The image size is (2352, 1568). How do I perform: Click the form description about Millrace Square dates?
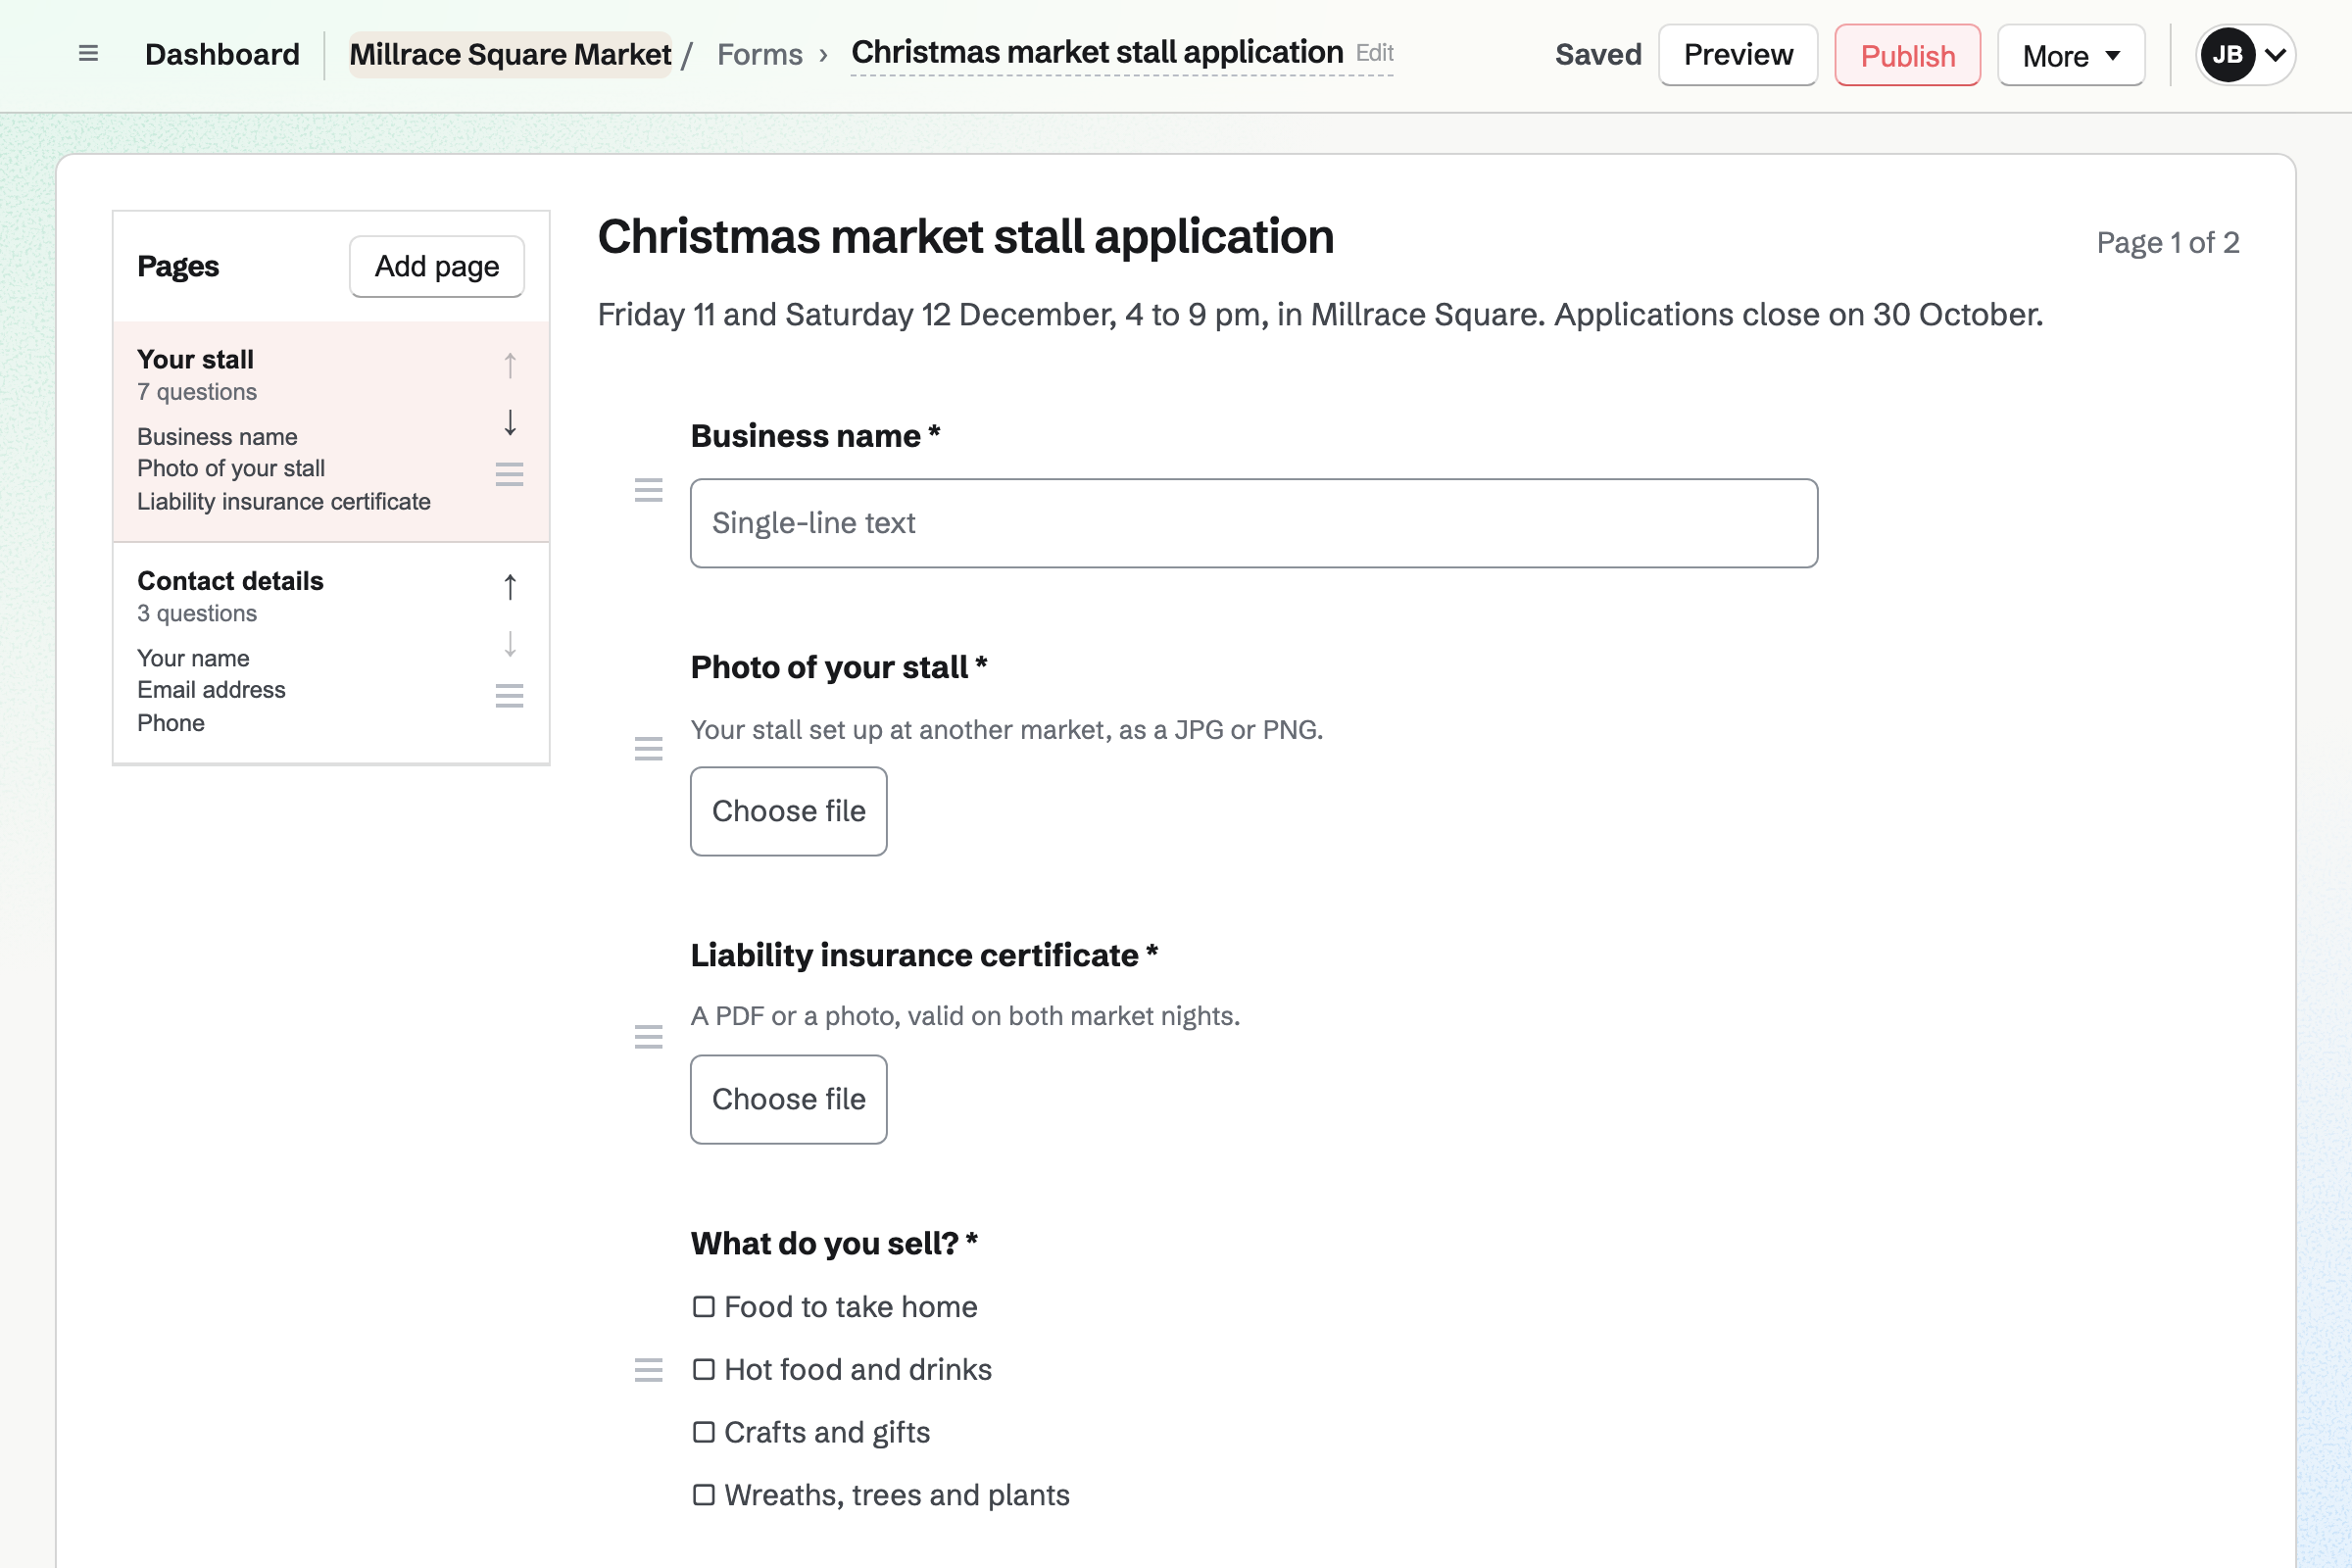click(x=1320, y=315)
